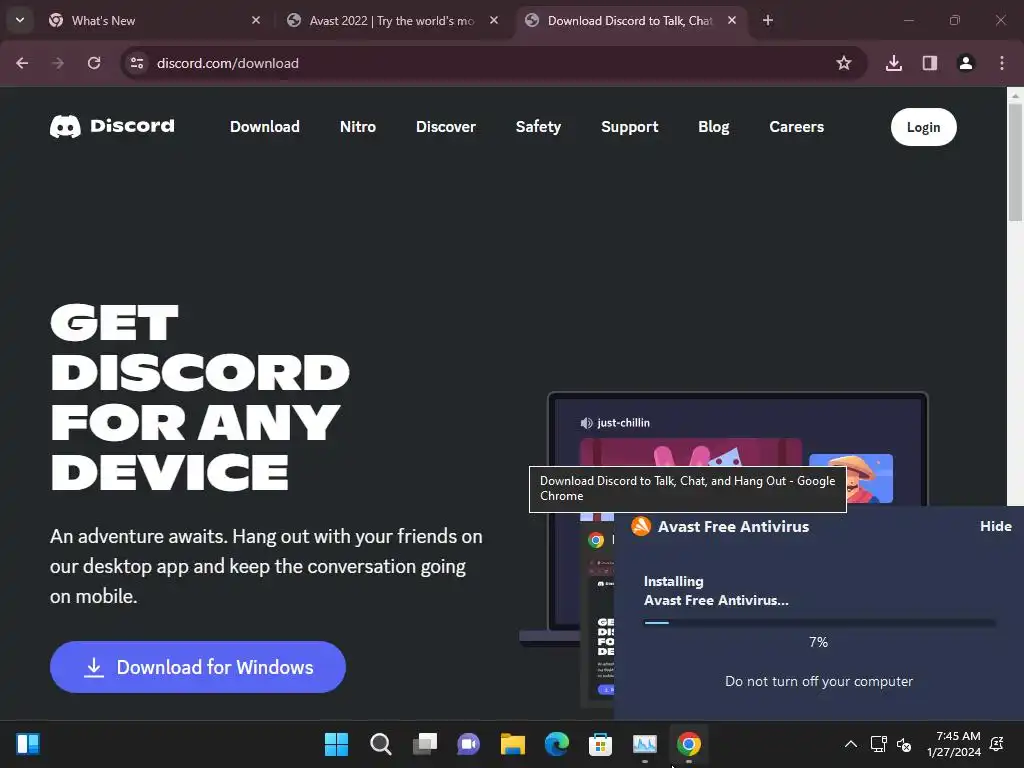Open the Chrome three-dot menu

[1002, 63]
